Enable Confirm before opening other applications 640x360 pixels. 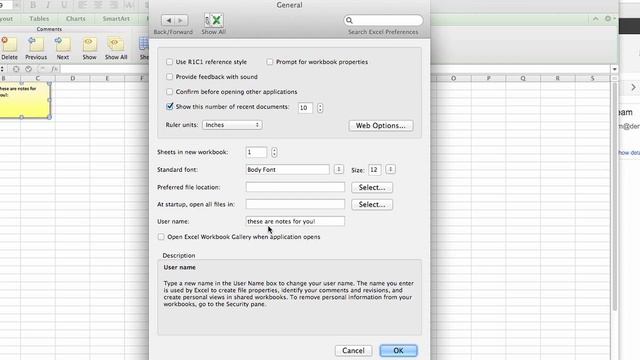[x=169, y=92]
